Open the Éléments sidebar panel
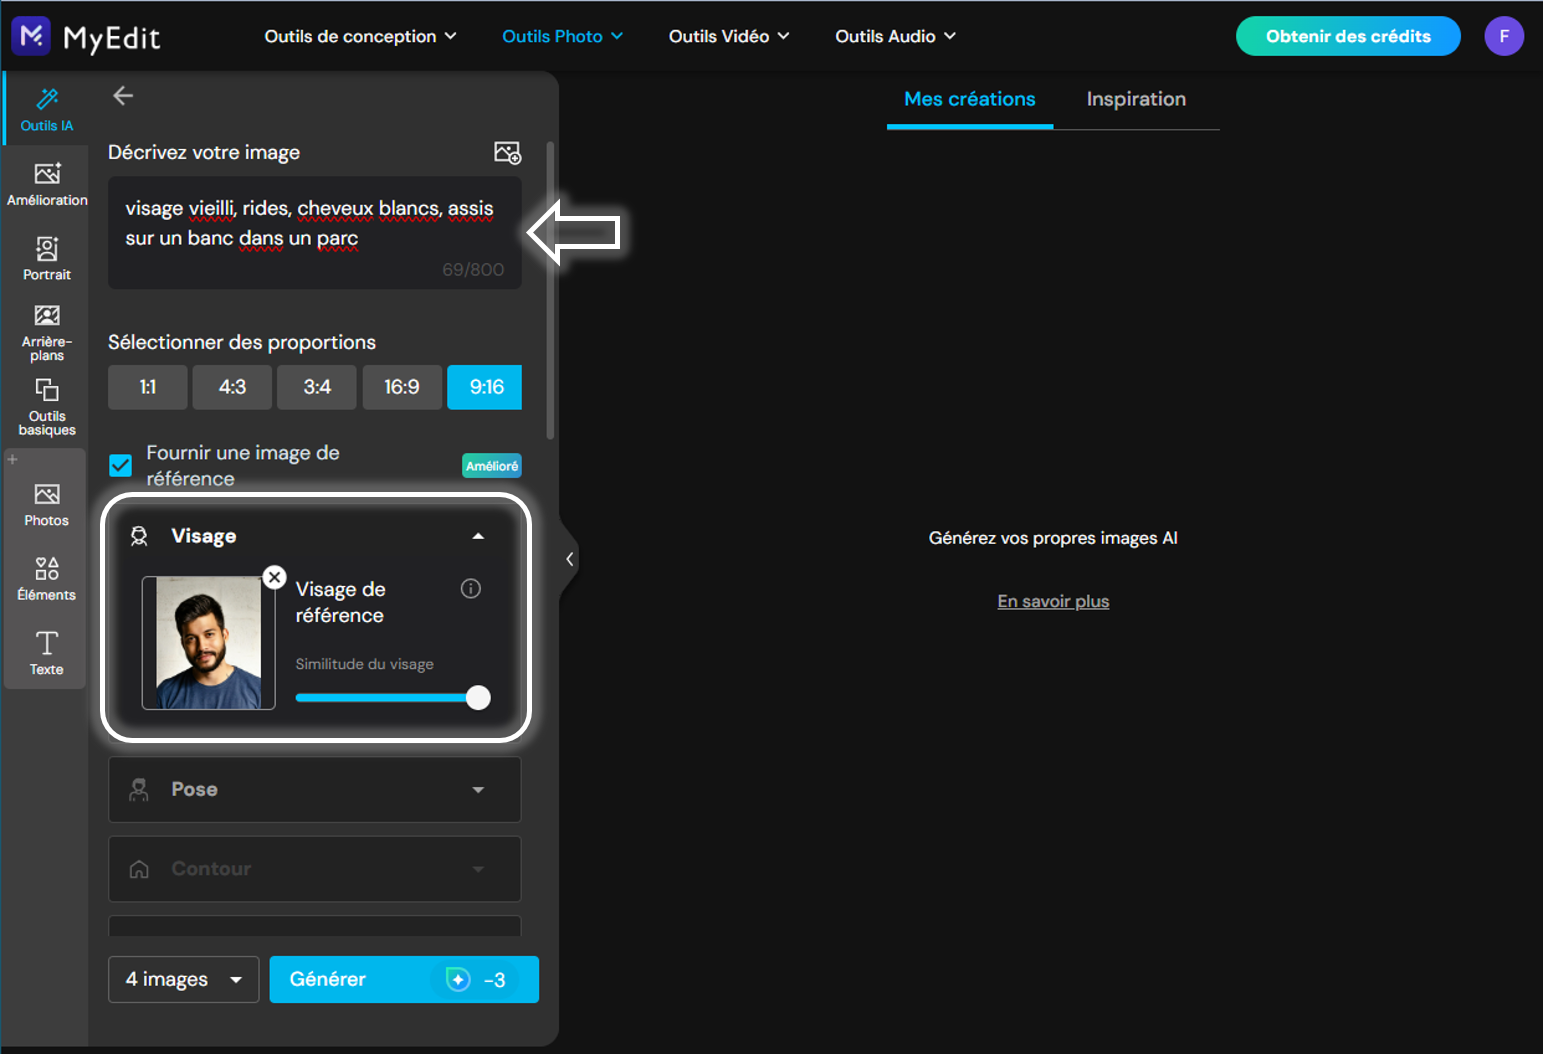The width and height of the screenshot is (1543, 1054). pyautogui.click(x=47, y=579)
